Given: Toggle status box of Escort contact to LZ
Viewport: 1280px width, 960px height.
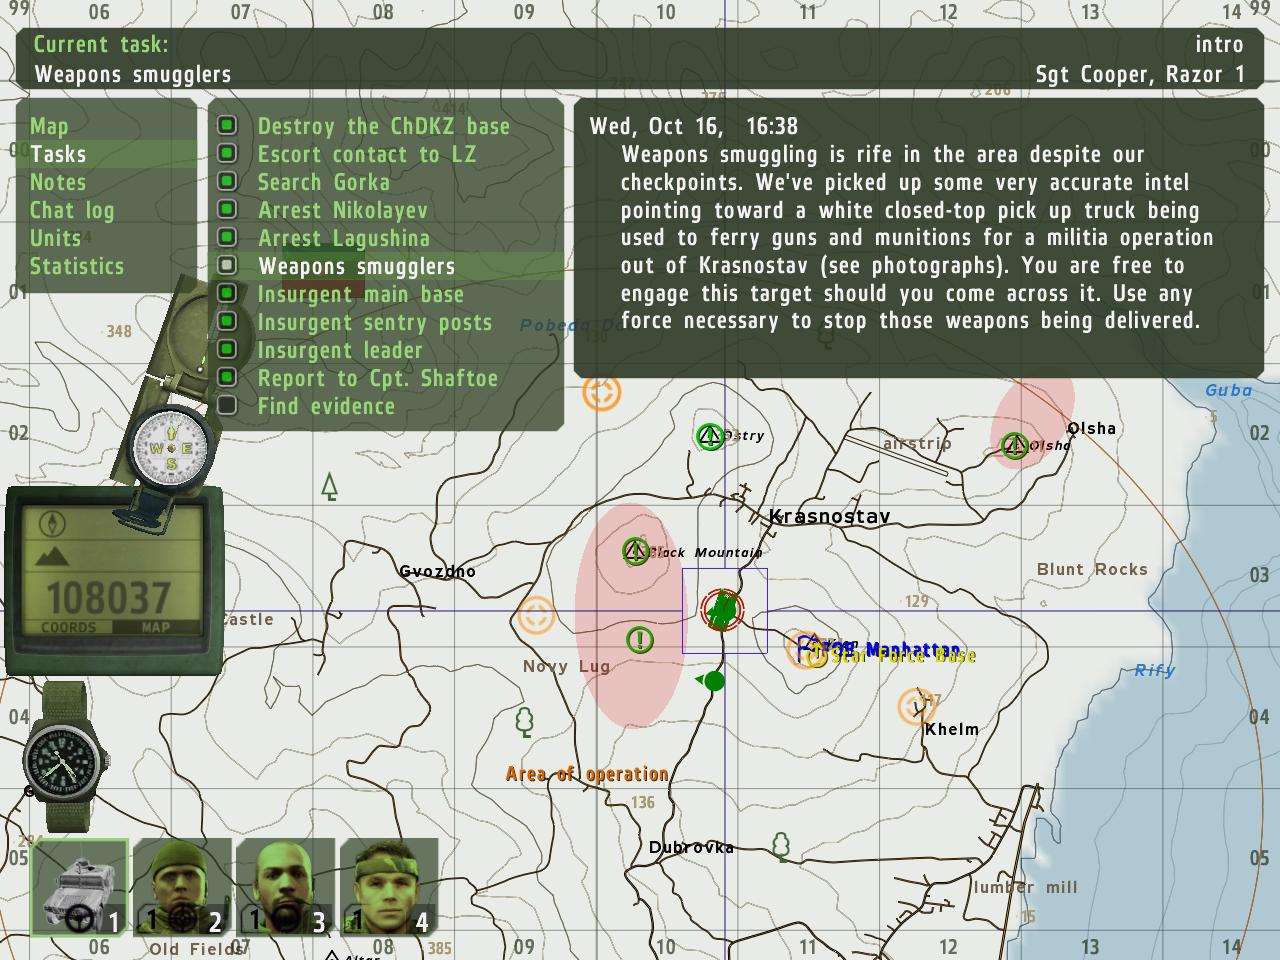Looking at the screenshot, I should [x=227, y=153].
